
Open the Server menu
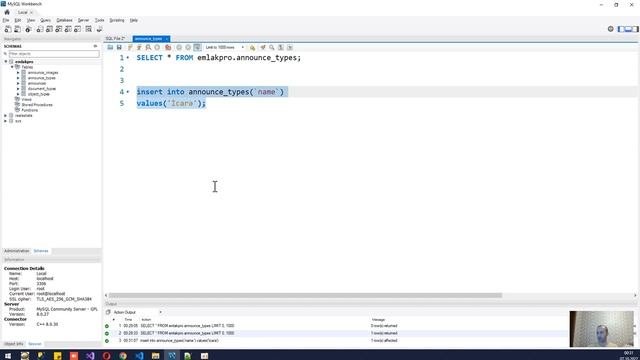point(83,20)
